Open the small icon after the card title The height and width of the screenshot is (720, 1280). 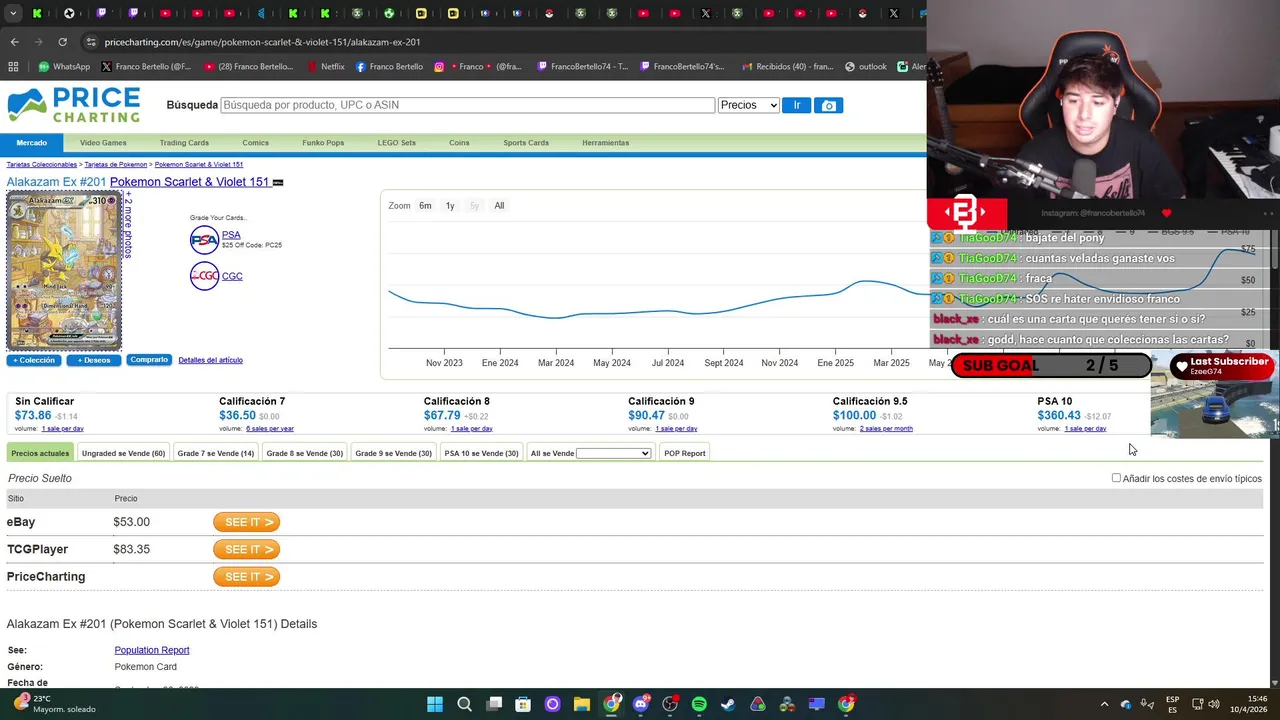tap(278, 183)
